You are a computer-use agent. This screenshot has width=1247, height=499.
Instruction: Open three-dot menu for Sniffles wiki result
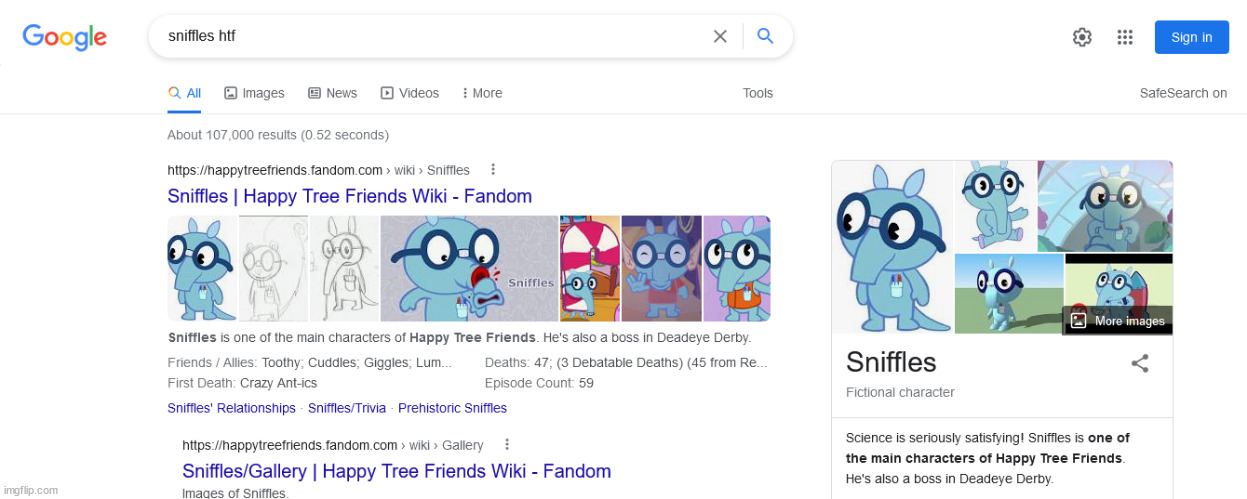(493, 170)
